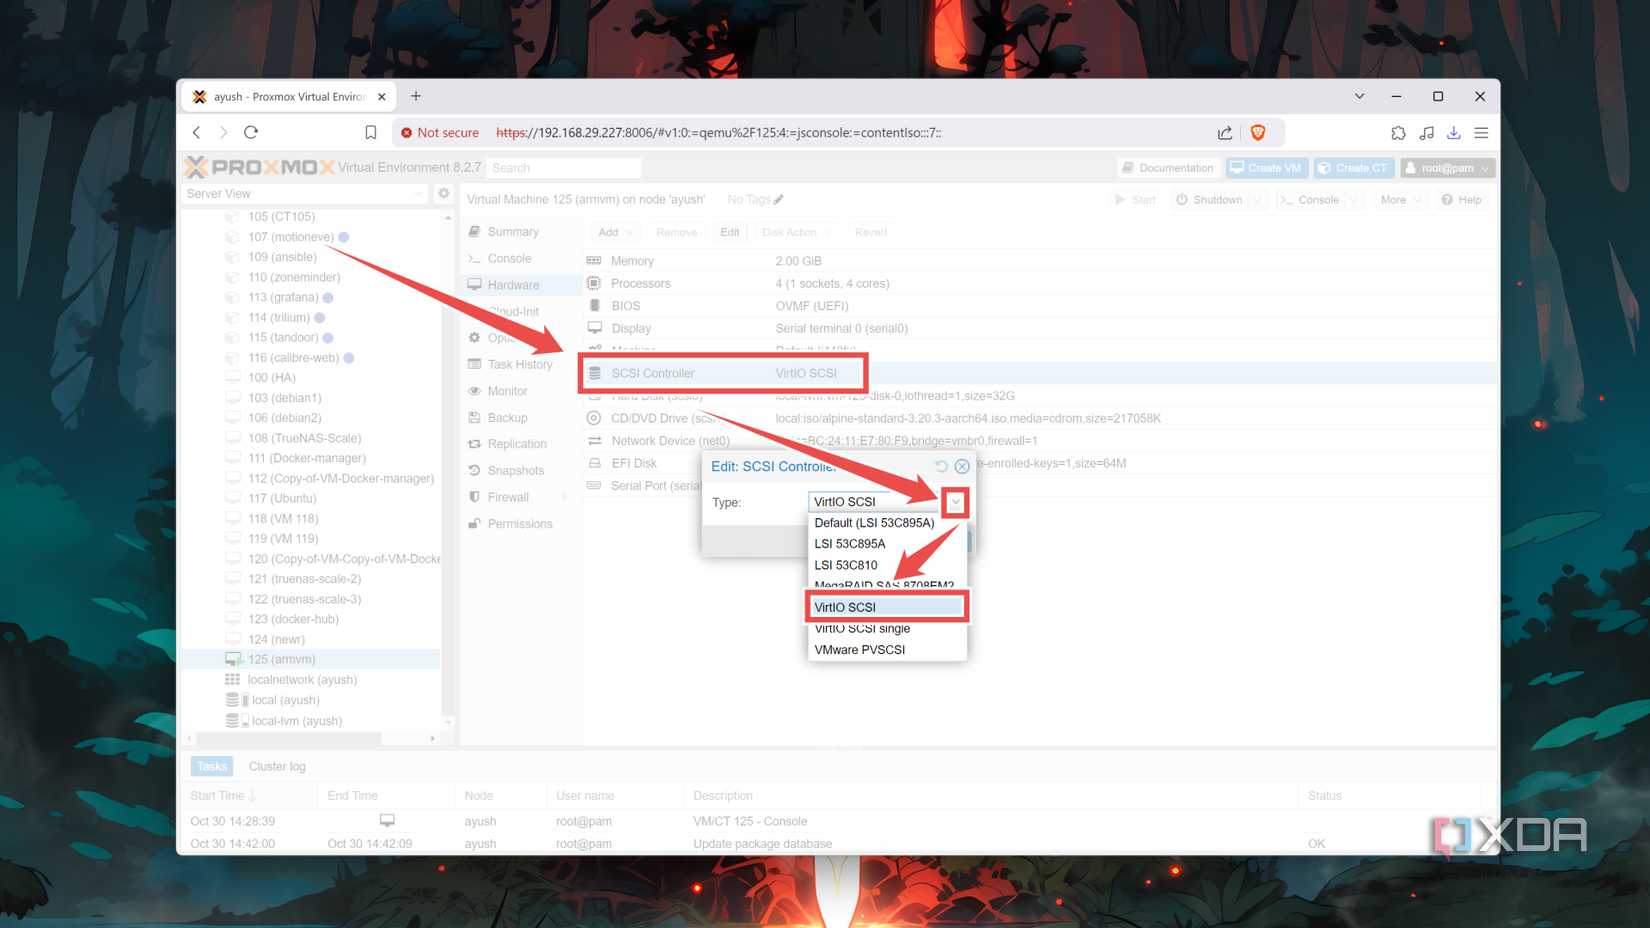Image resolution: width=1650 pixels, height=928 pixels.
Task: Select the BIOS hardware row
Action: tap(1039, 306)
